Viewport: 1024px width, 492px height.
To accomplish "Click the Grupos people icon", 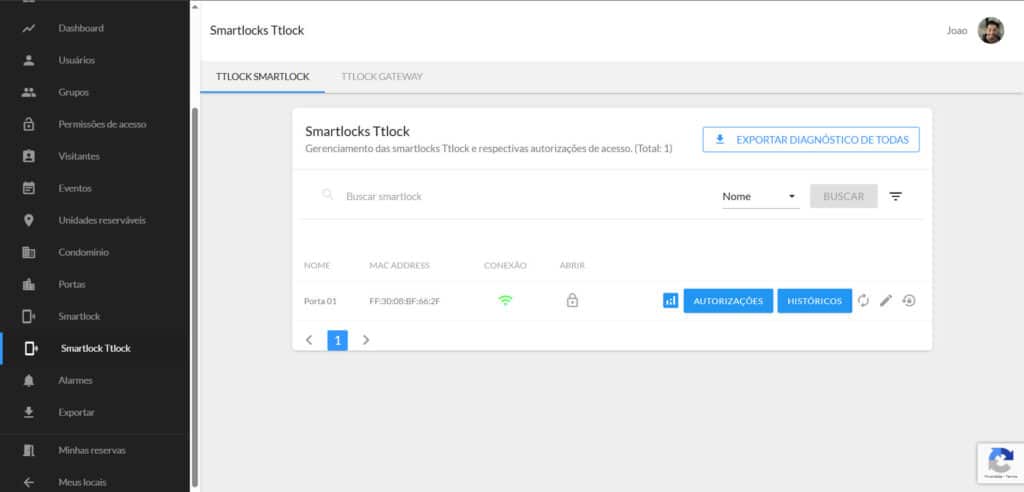I will pos(29,92).
